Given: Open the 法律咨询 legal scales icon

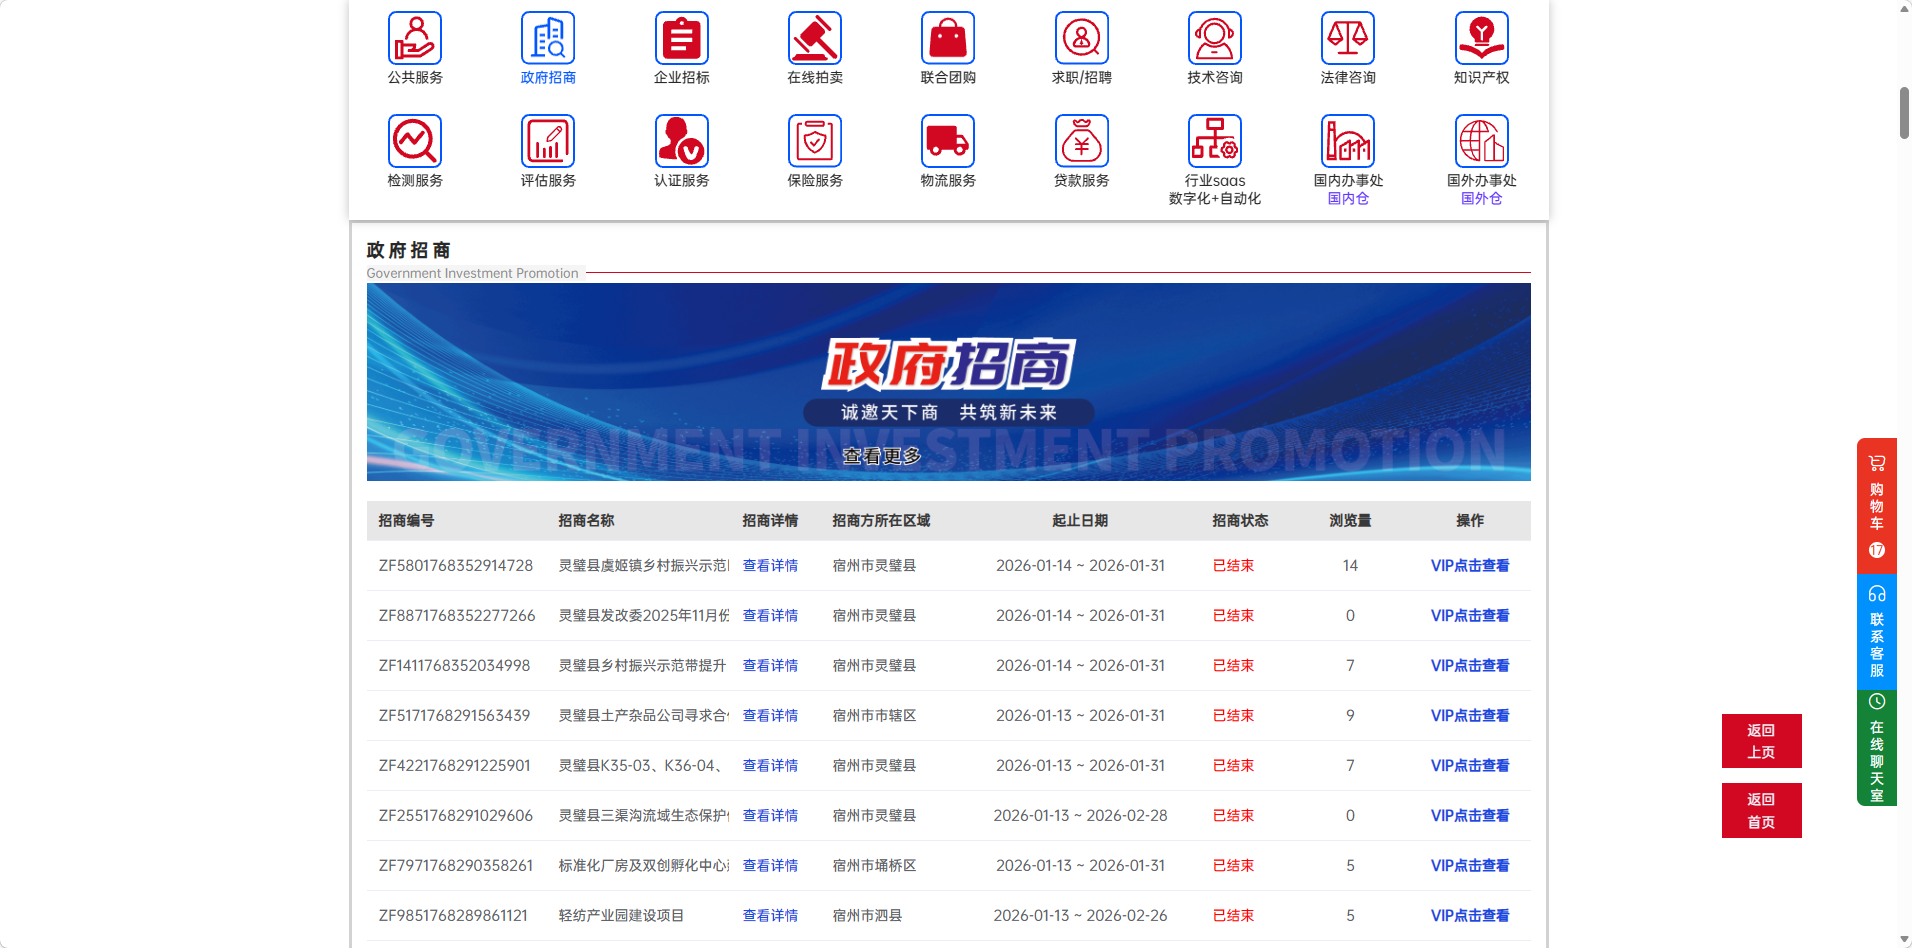Looking at the screenshot, I should pos(1347,39).
